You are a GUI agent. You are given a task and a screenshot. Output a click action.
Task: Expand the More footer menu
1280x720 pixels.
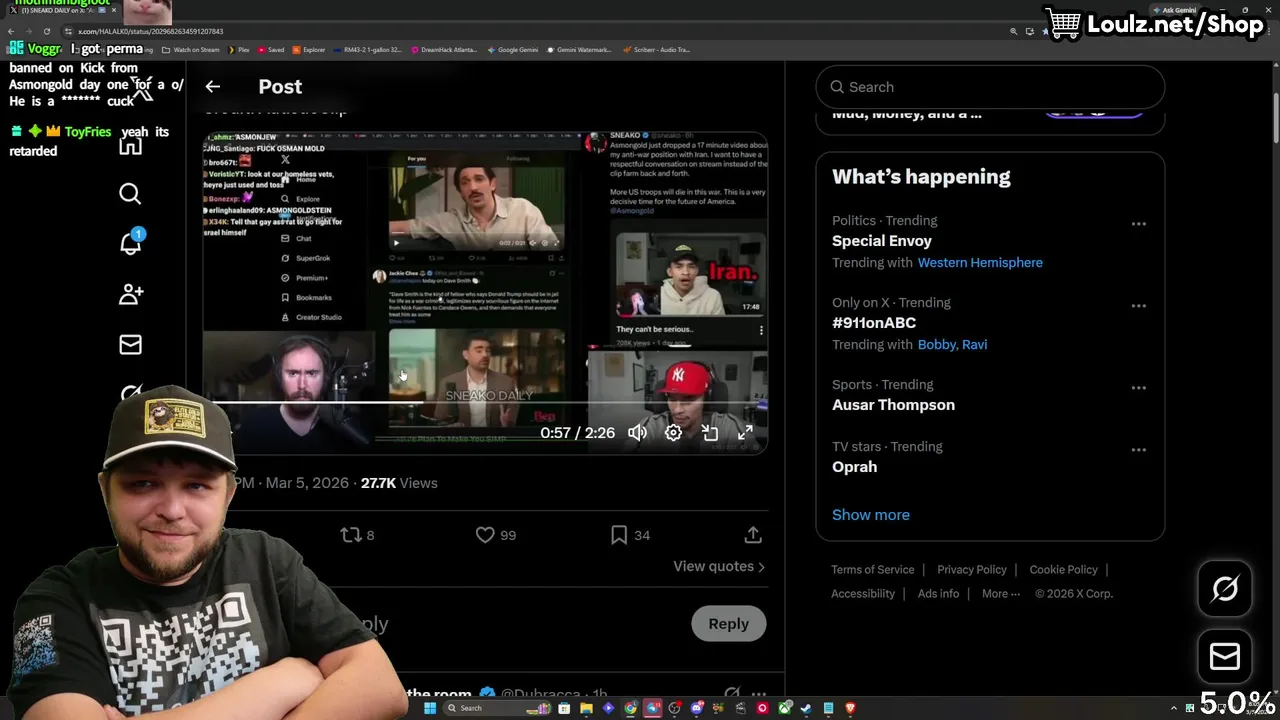point(1000,593)
